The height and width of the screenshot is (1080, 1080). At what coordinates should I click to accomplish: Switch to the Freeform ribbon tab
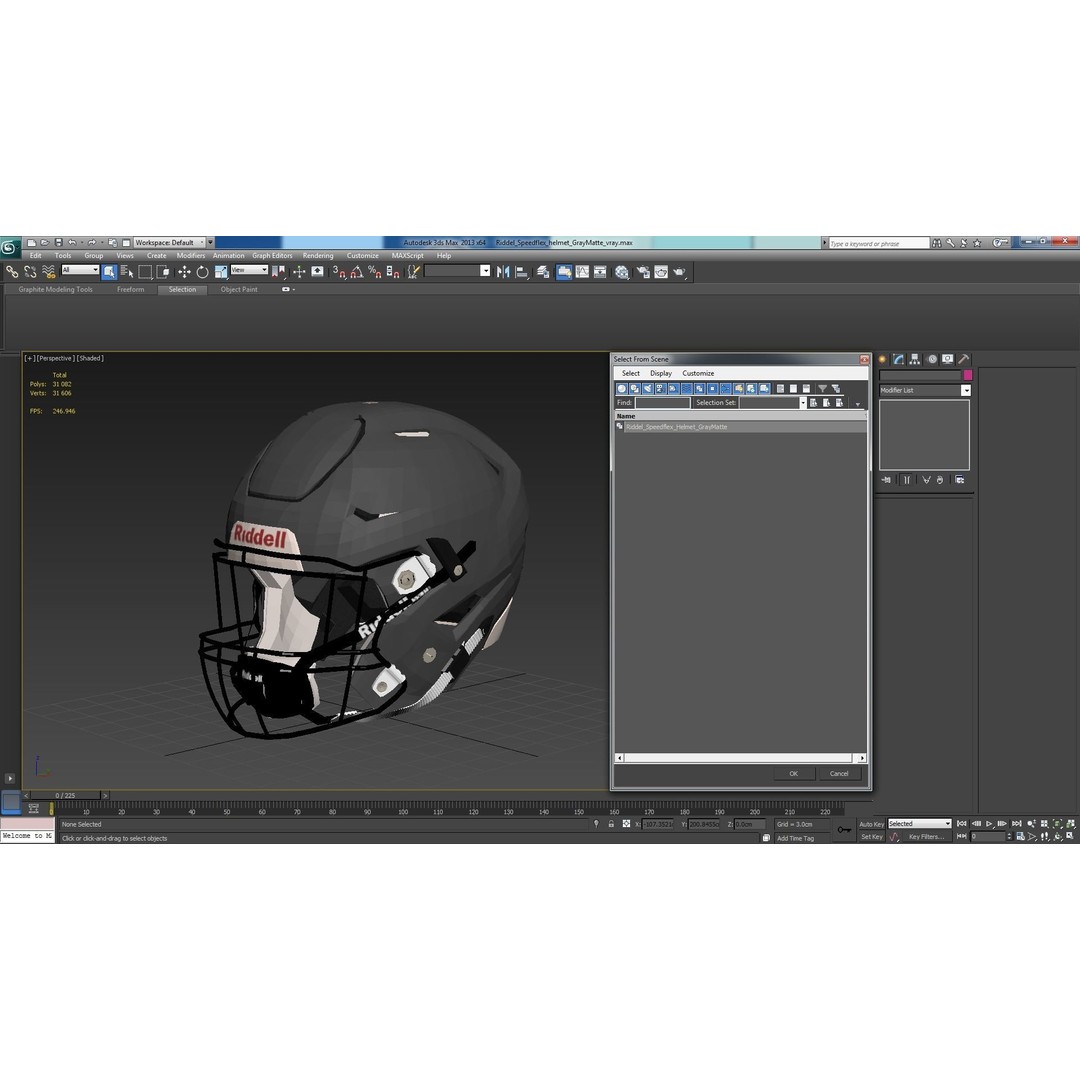coord(130,289)
